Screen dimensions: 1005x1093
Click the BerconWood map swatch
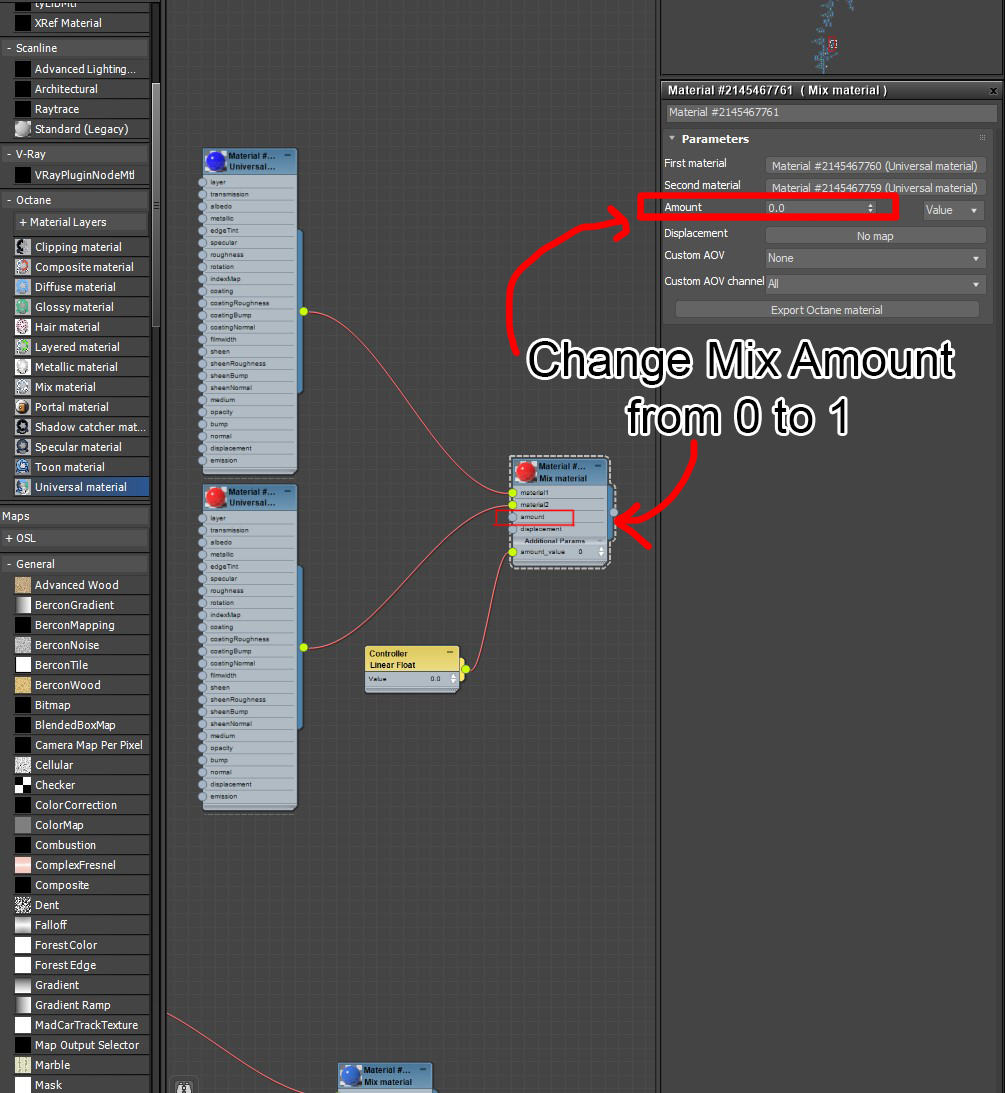click(23, 685)
